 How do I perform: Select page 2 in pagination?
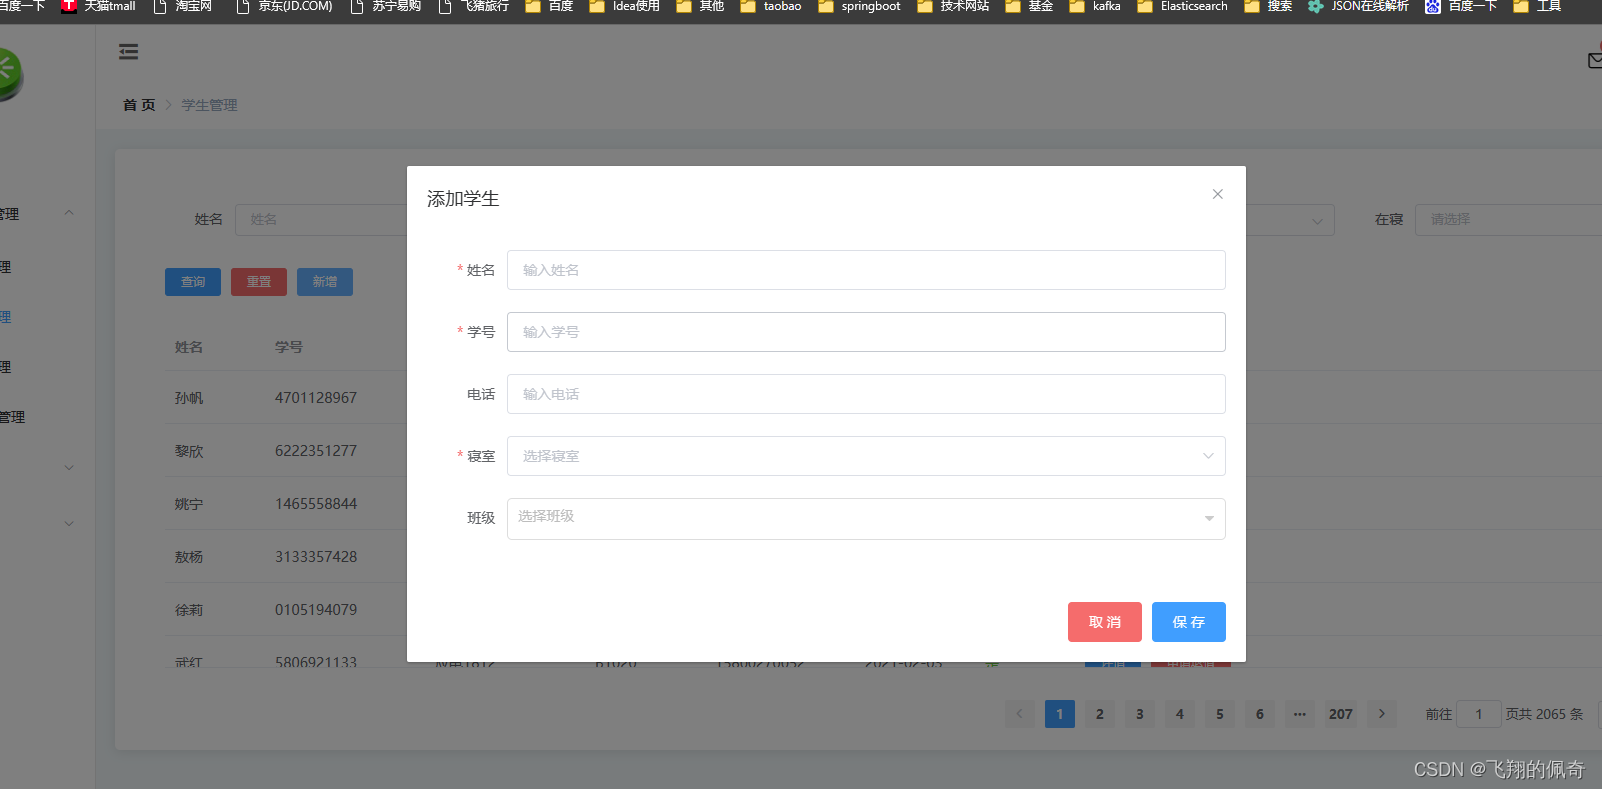[1100, 714]
